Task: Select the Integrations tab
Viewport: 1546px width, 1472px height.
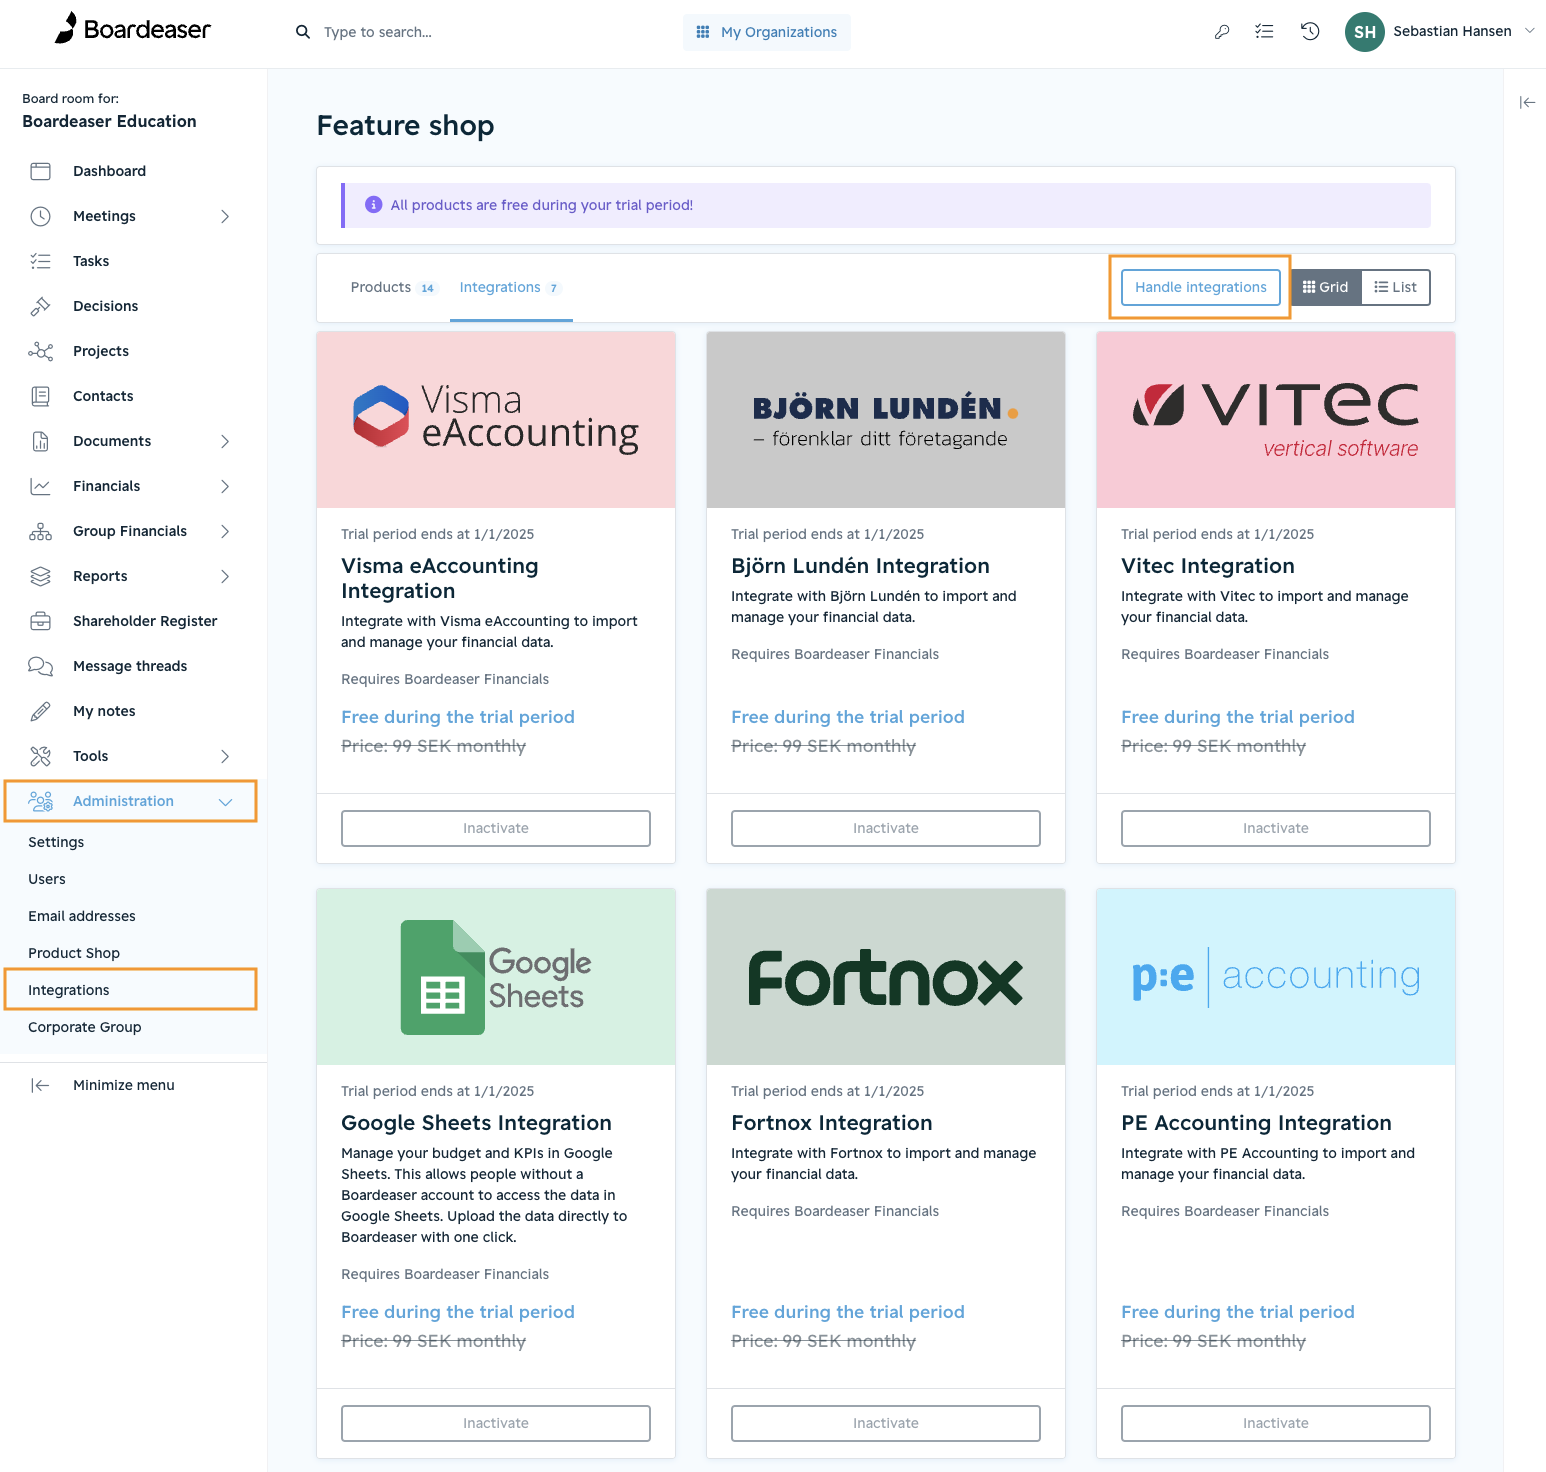Action: 510,287
